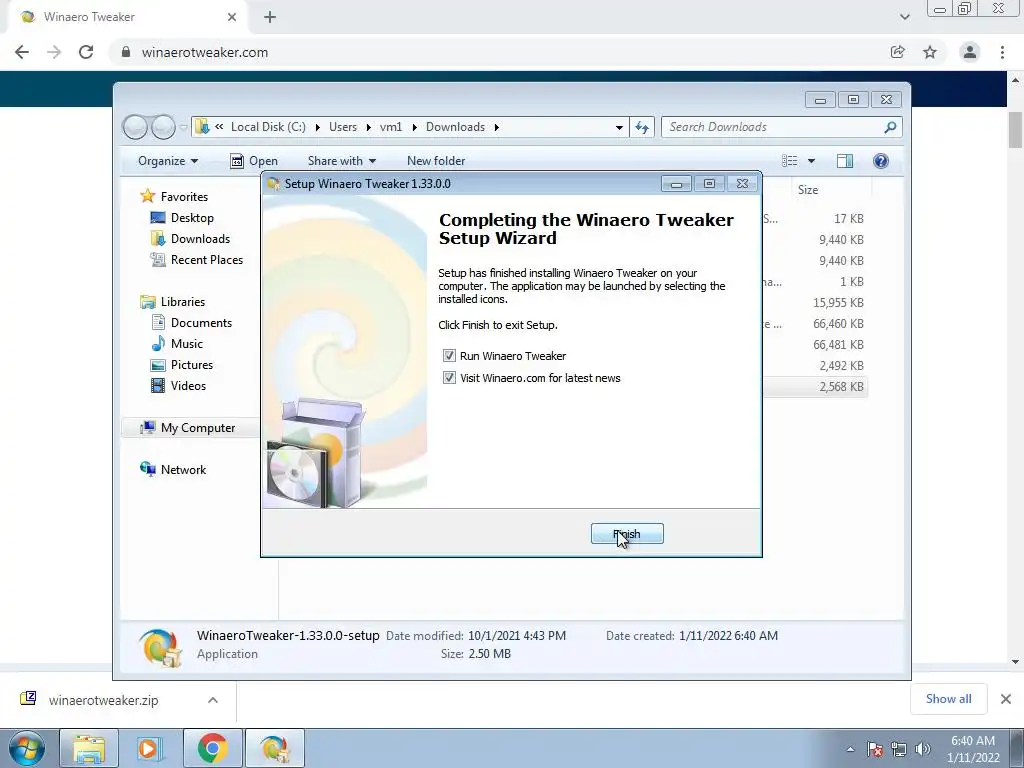
Task: Select Network in Explorer sidebar
Action: pos(183,470)
